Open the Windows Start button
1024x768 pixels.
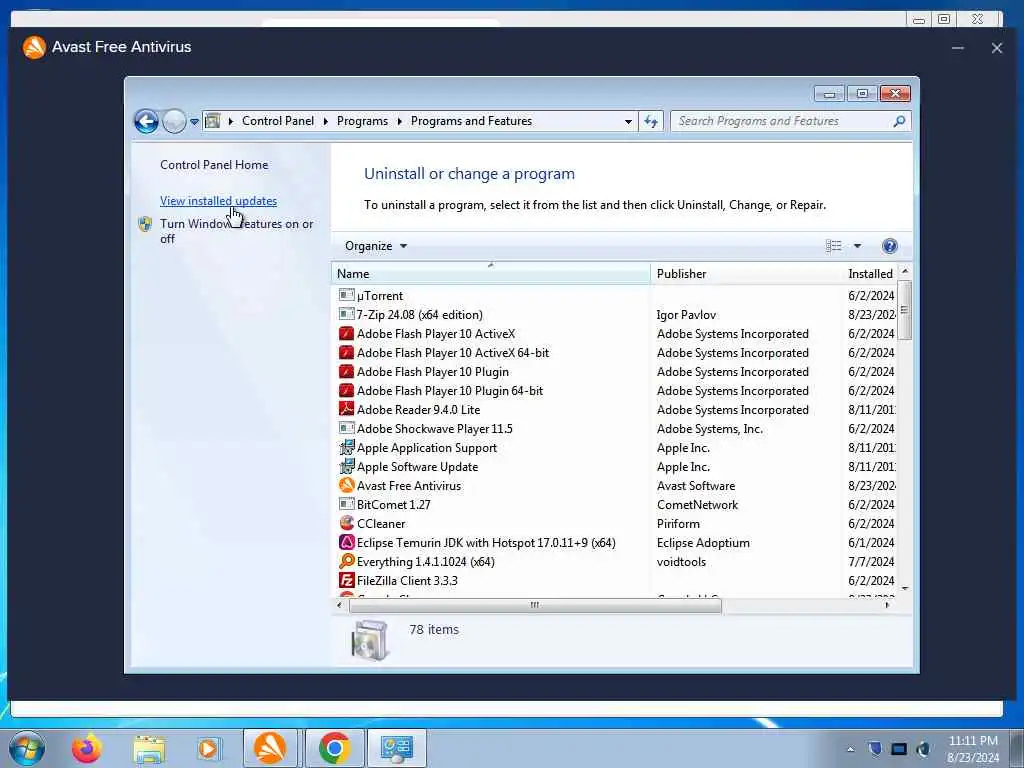pos(26,748)
